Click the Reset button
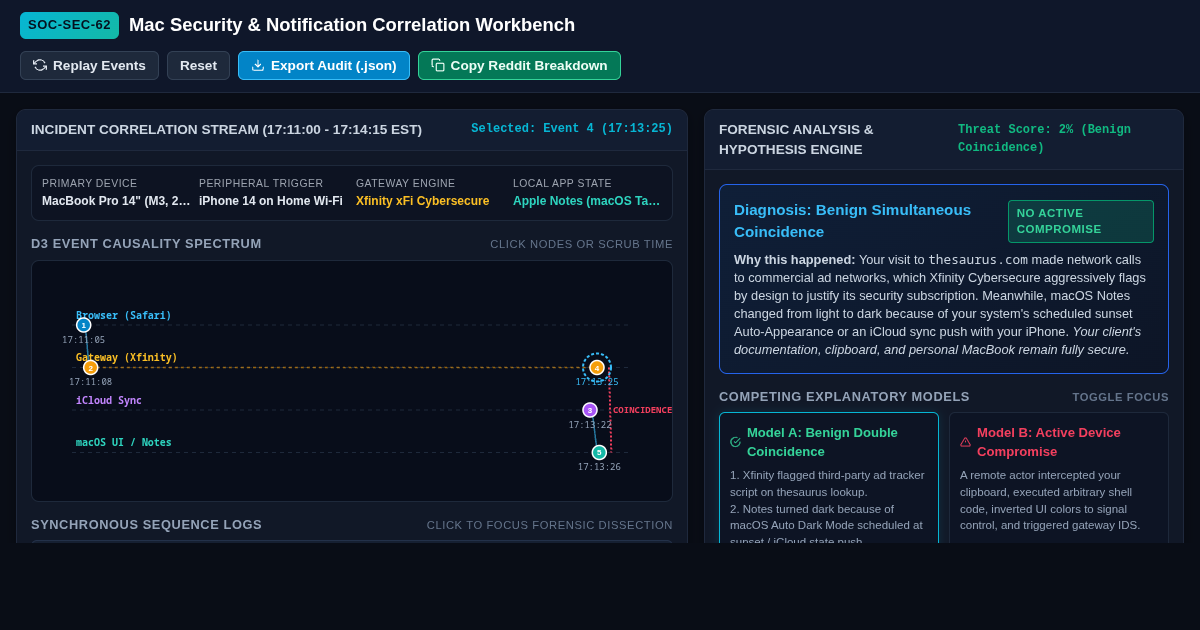Viewport: 1200px width, 630px height. [198, 66]
